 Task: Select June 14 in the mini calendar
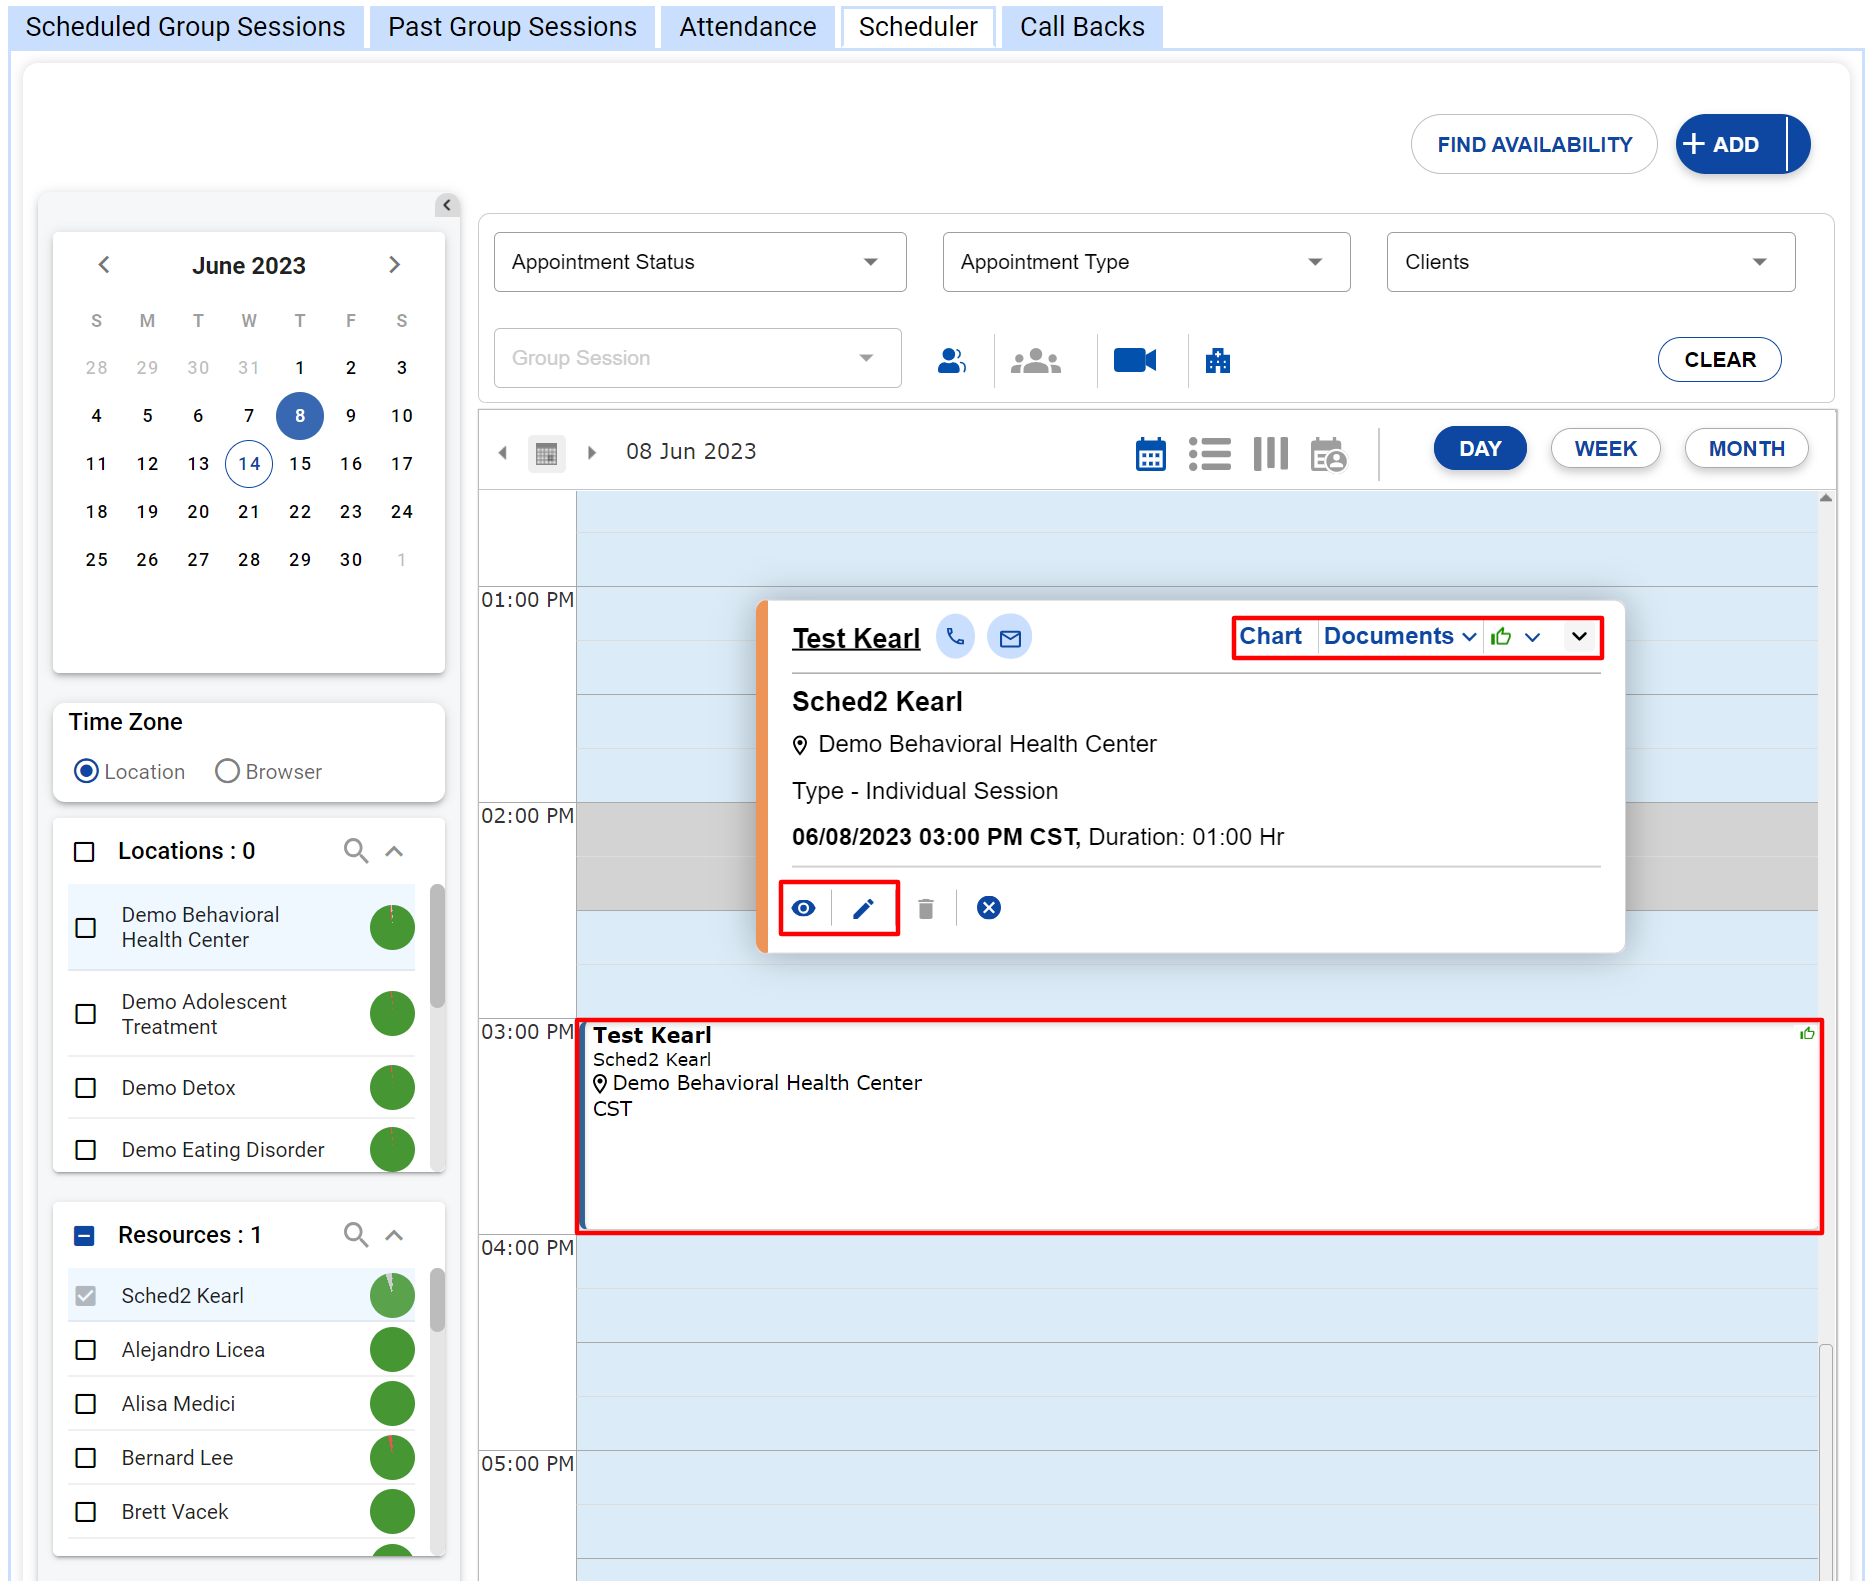249,464
